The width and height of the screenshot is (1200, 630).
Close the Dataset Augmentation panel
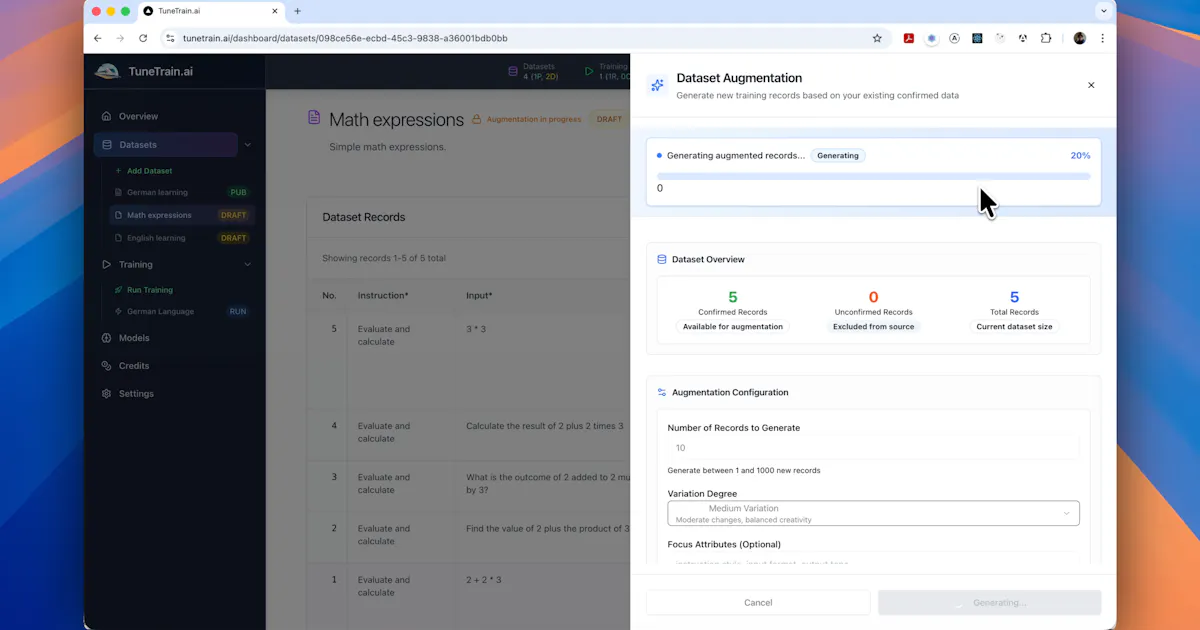pos(1091,85)
